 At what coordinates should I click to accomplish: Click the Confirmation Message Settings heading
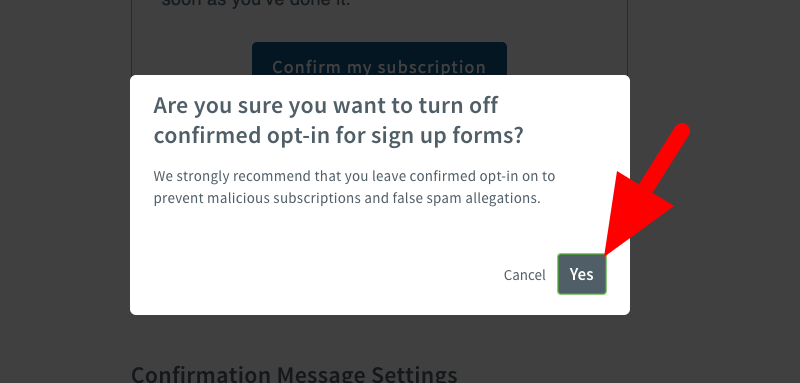pos(294,374)
